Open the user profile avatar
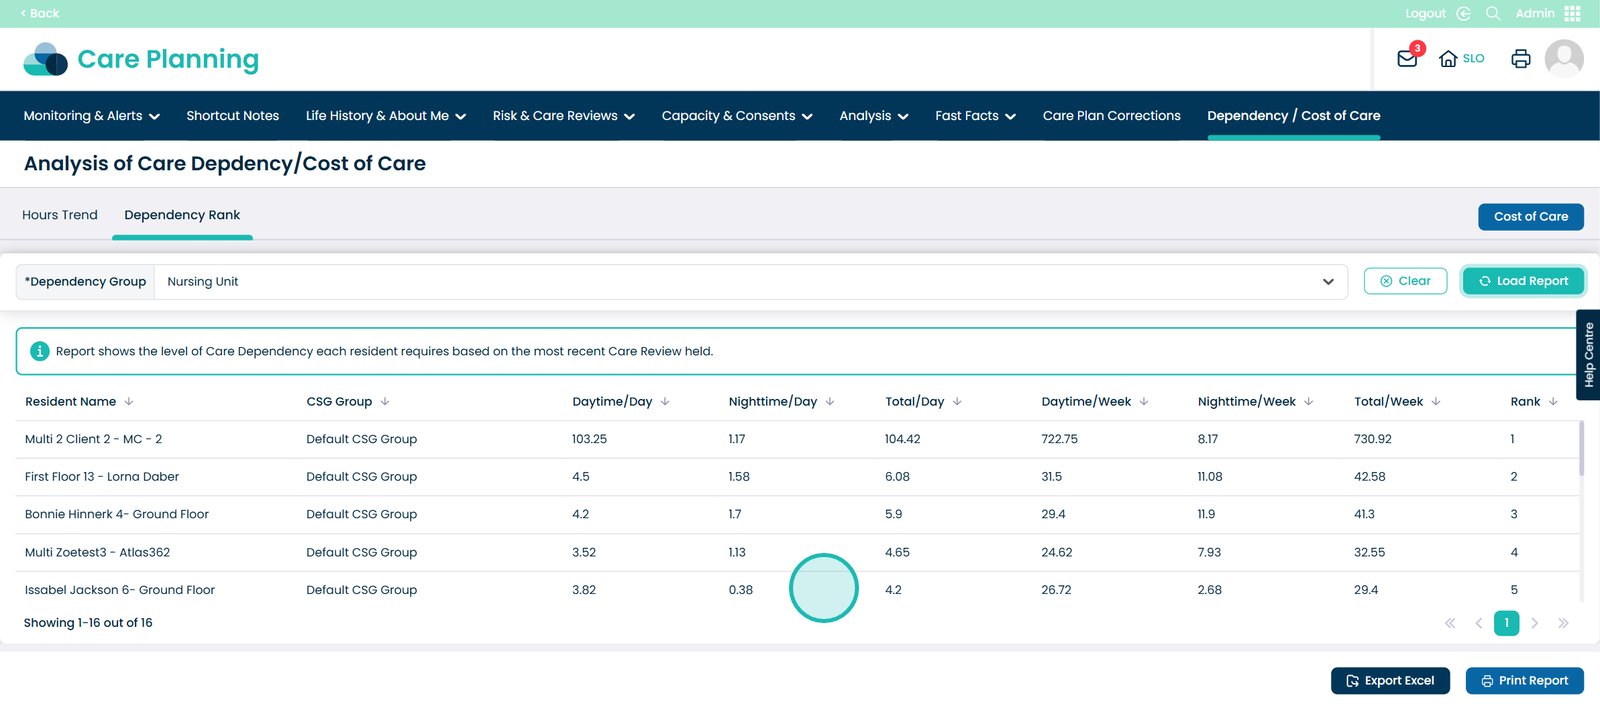This screenshot has width=1600, height=710. pyautogui.click(x=1563, y=59)
